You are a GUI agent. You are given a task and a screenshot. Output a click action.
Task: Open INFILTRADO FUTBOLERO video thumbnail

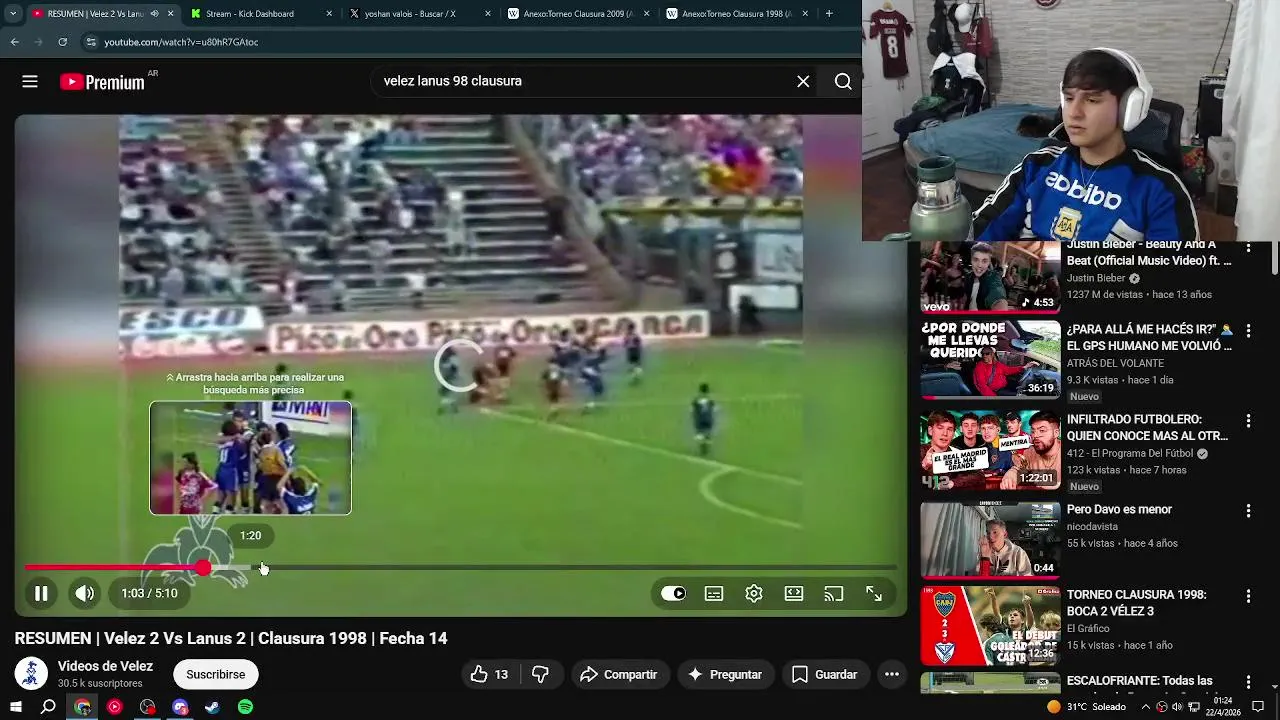[990, 450]
